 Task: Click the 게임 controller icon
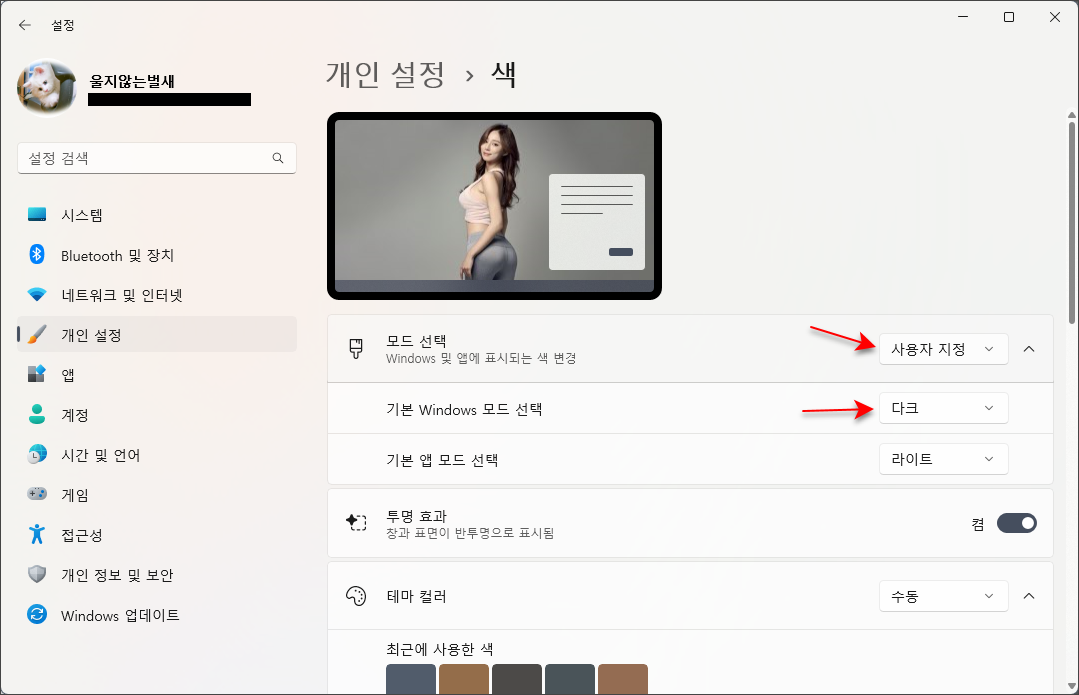[37, 494]
